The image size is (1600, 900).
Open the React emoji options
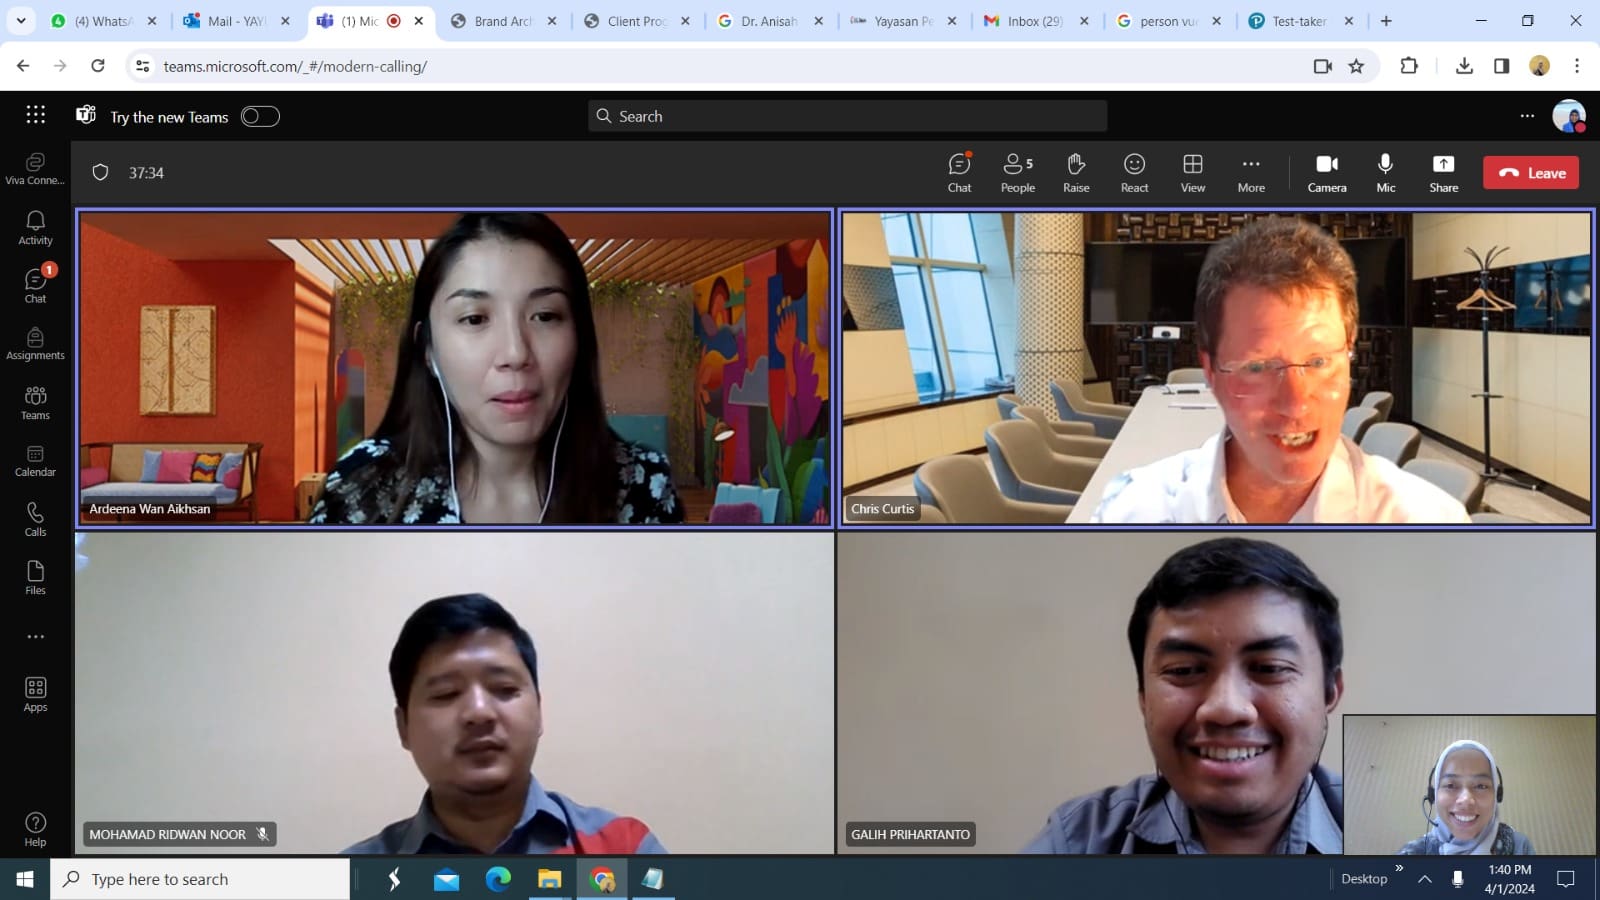coord(1134,172)
